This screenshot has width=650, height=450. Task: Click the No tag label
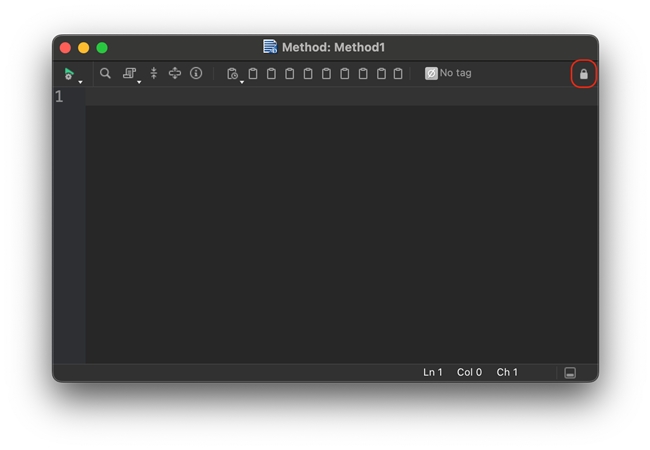[455, 73]
